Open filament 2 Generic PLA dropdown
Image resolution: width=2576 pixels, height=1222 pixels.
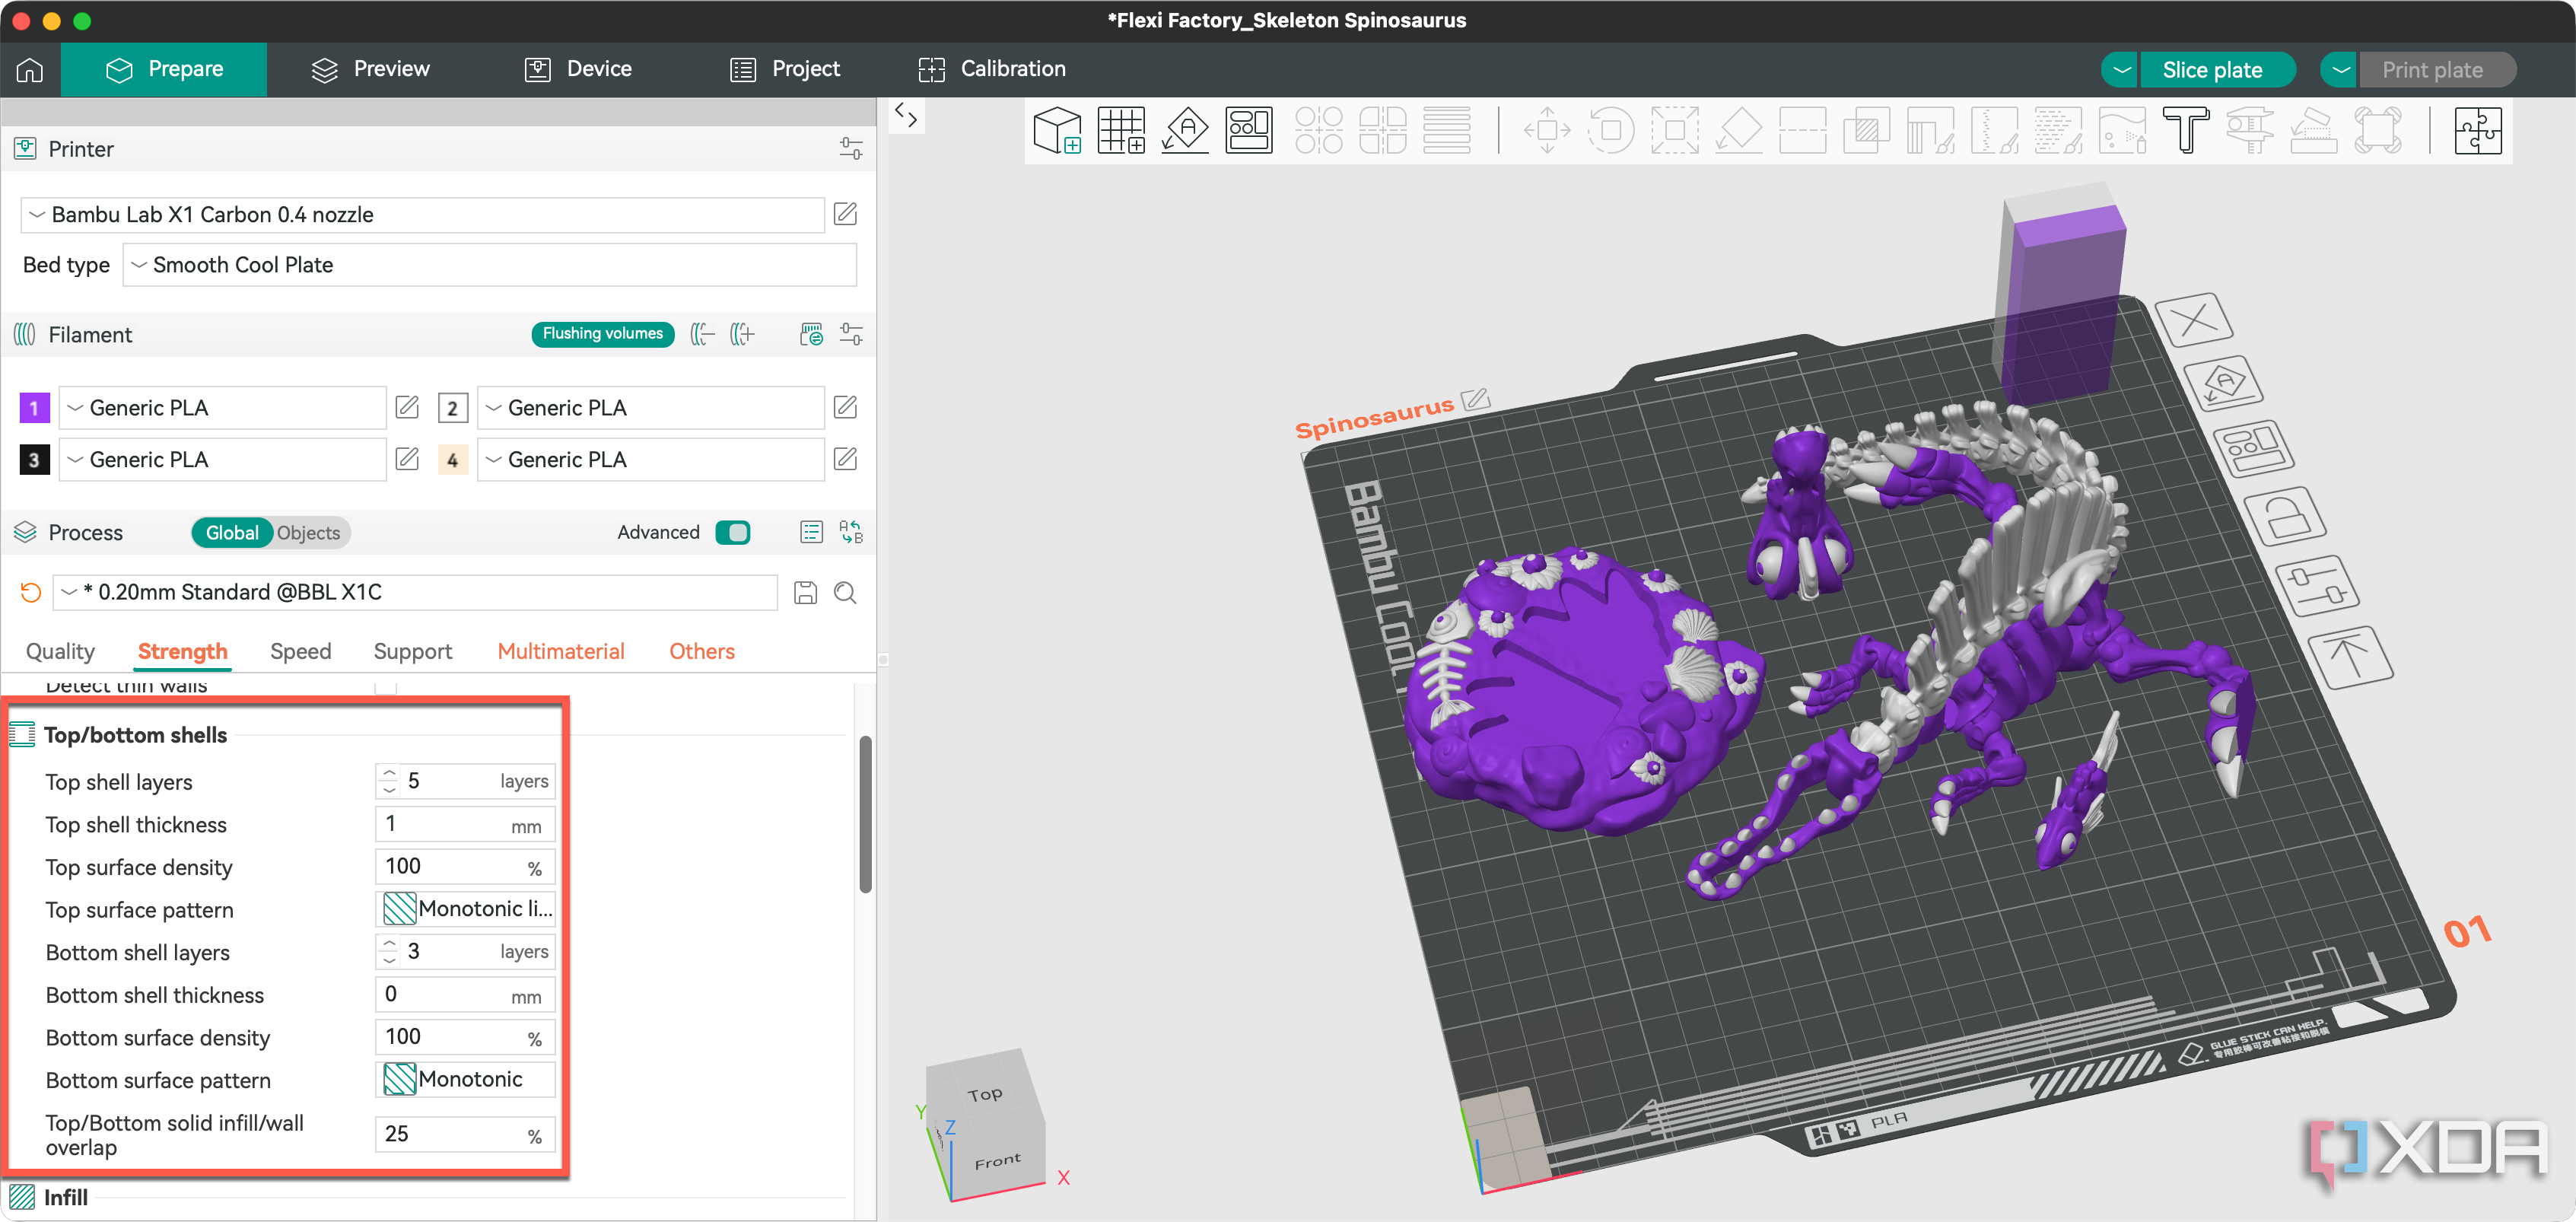click(x=651, y=408)
